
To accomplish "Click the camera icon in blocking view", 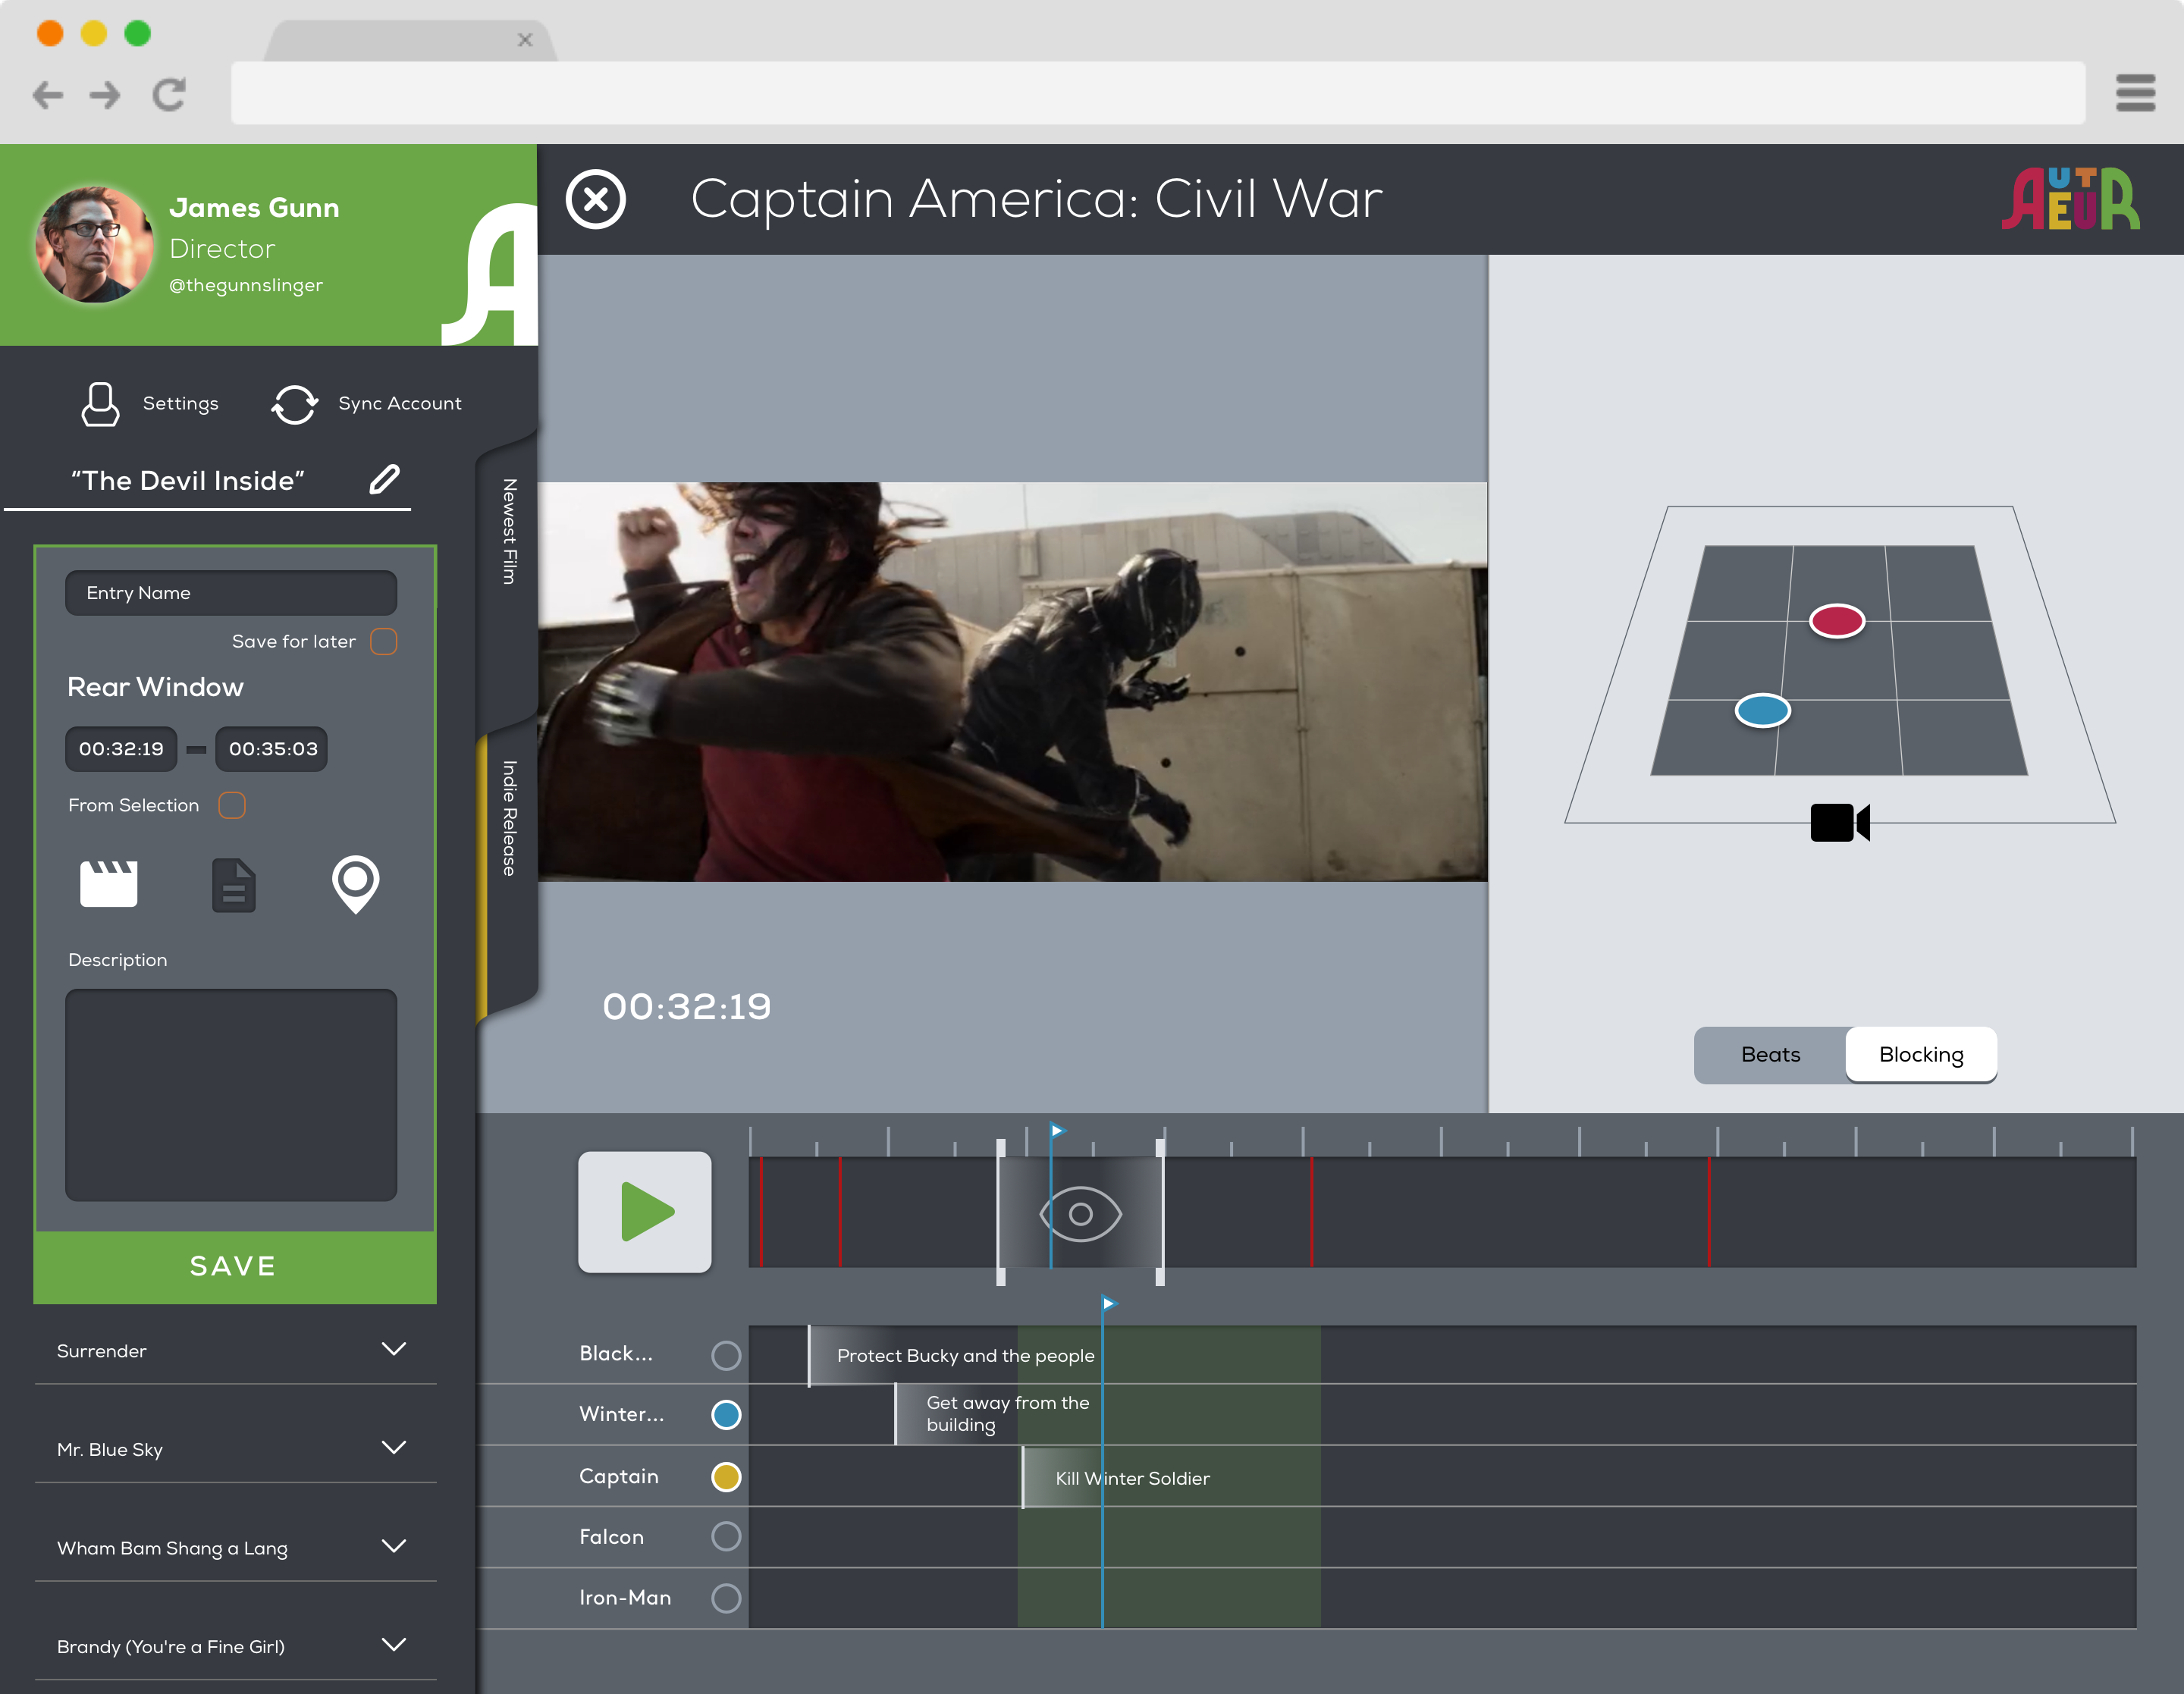I will pos(1839,823).
